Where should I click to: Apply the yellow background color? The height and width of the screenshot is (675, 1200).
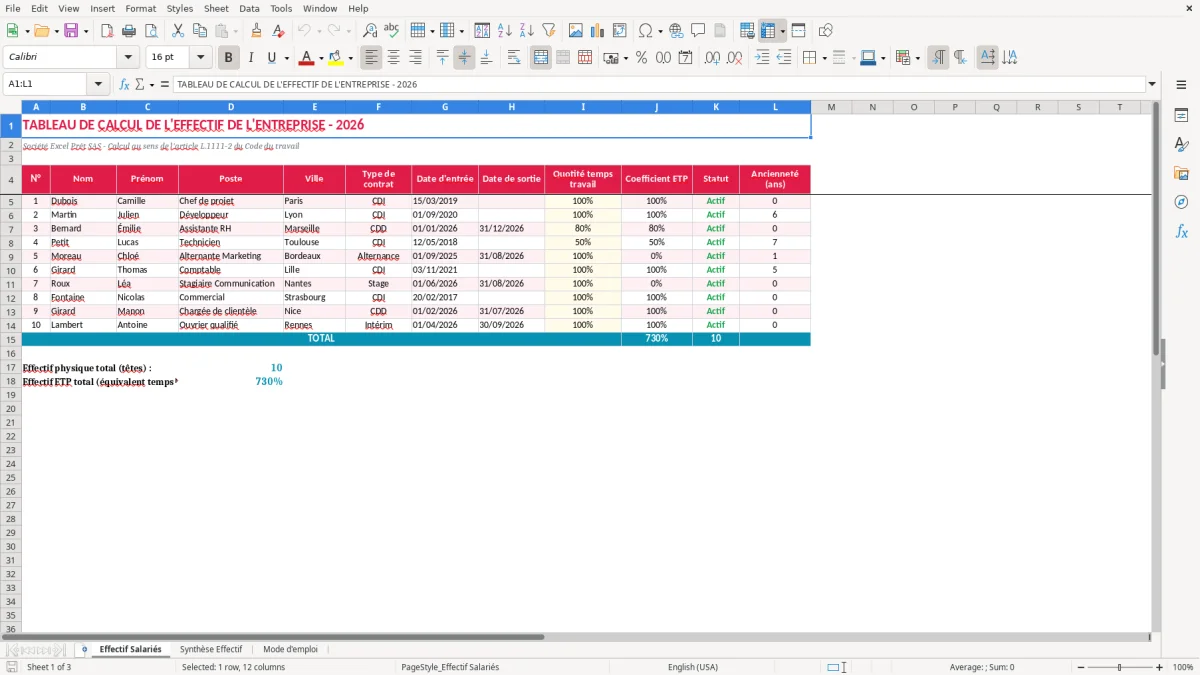click(x=336, y=58)
